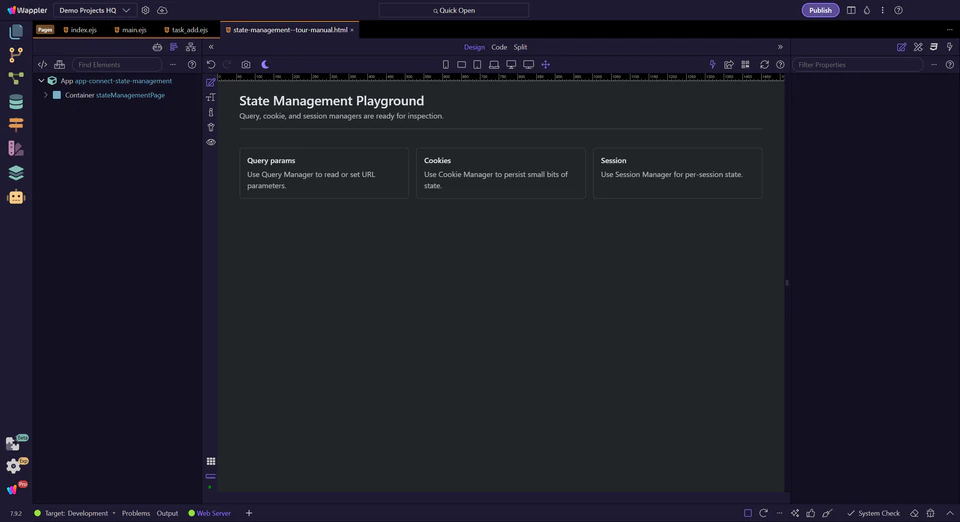Select the tablet viewport size
The width and height of the screenshot is (960, 522).
tap(478, 64)
